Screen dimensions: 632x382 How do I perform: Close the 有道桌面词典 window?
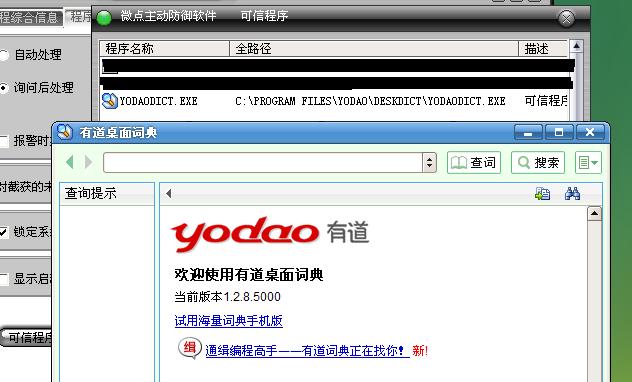[590, 132]
